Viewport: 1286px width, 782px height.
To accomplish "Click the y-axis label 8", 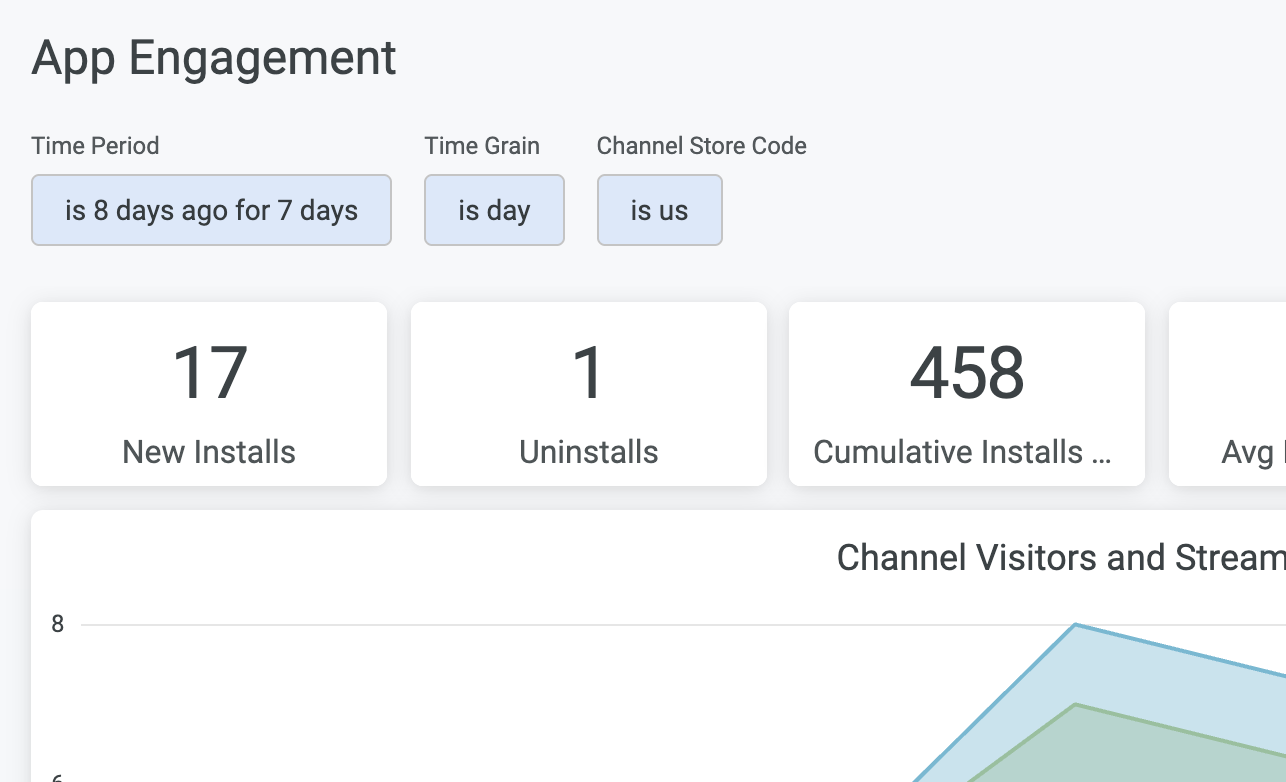I will tap(58, 624).
